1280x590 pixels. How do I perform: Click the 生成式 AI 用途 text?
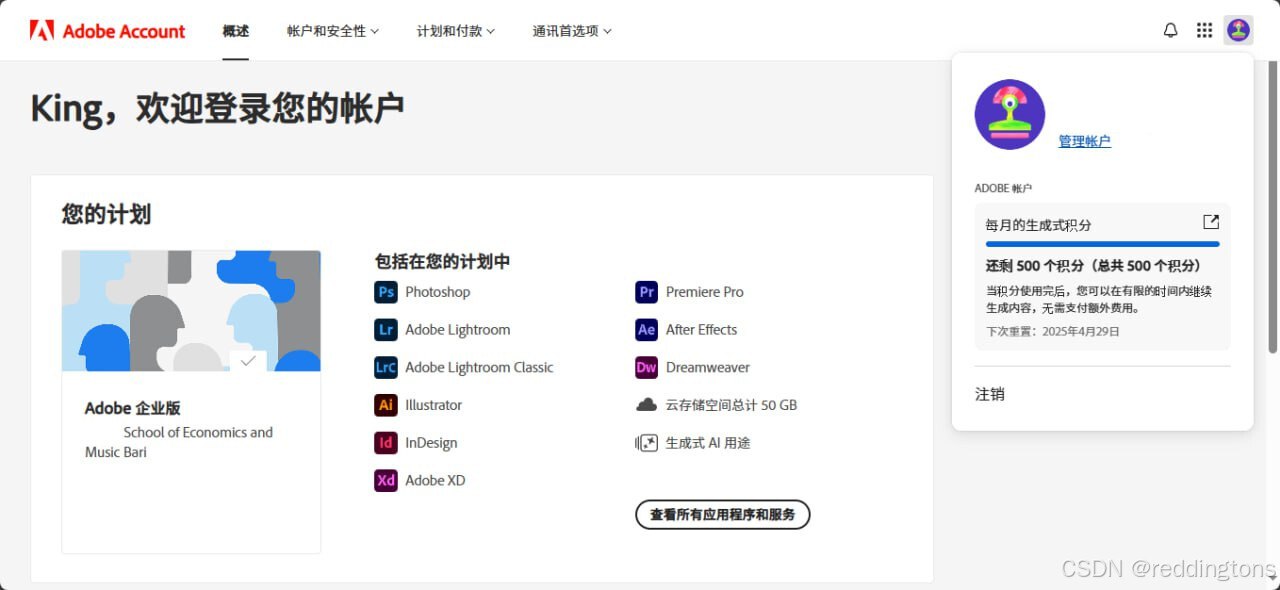coord(708,443)
